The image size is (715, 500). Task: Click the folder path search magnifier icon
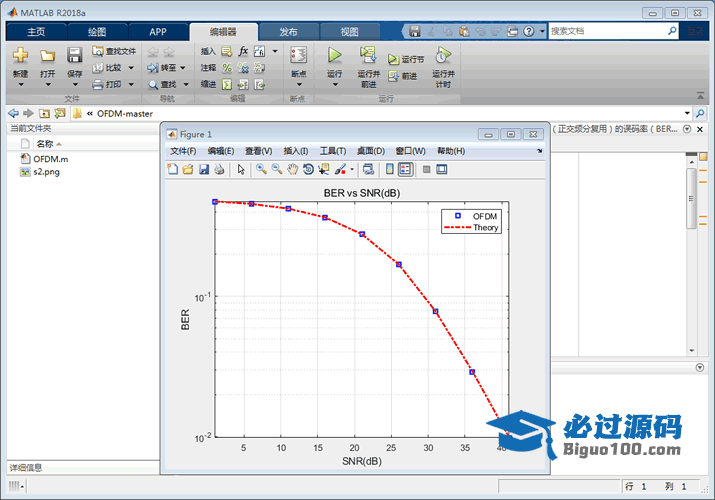click(x=700, y=113)
